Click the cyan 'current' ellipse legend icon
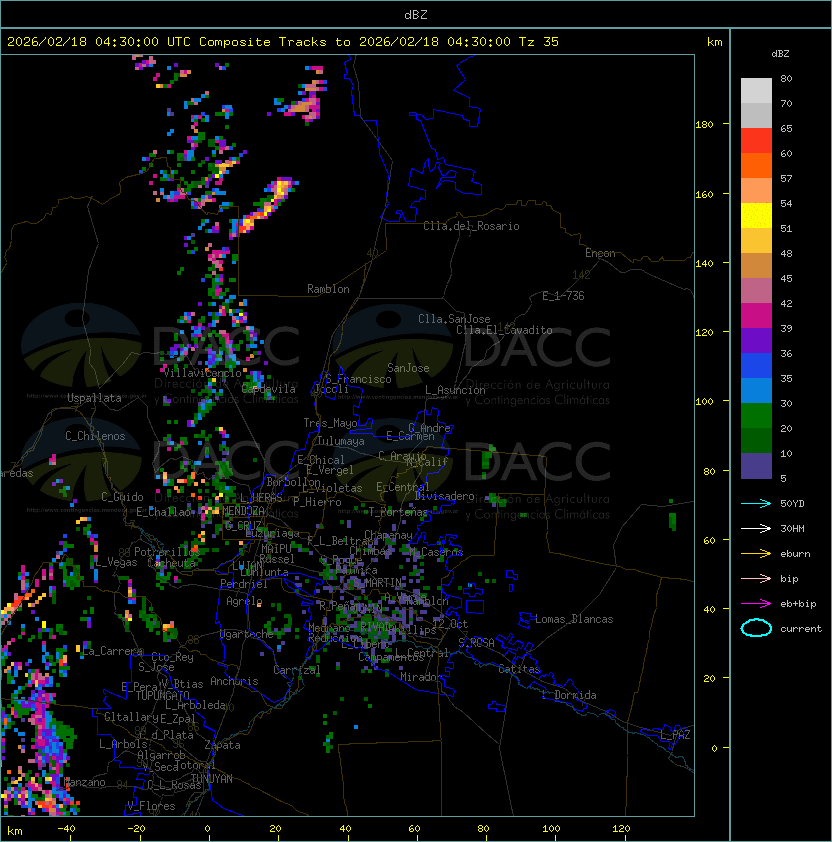 click(756, 628)
